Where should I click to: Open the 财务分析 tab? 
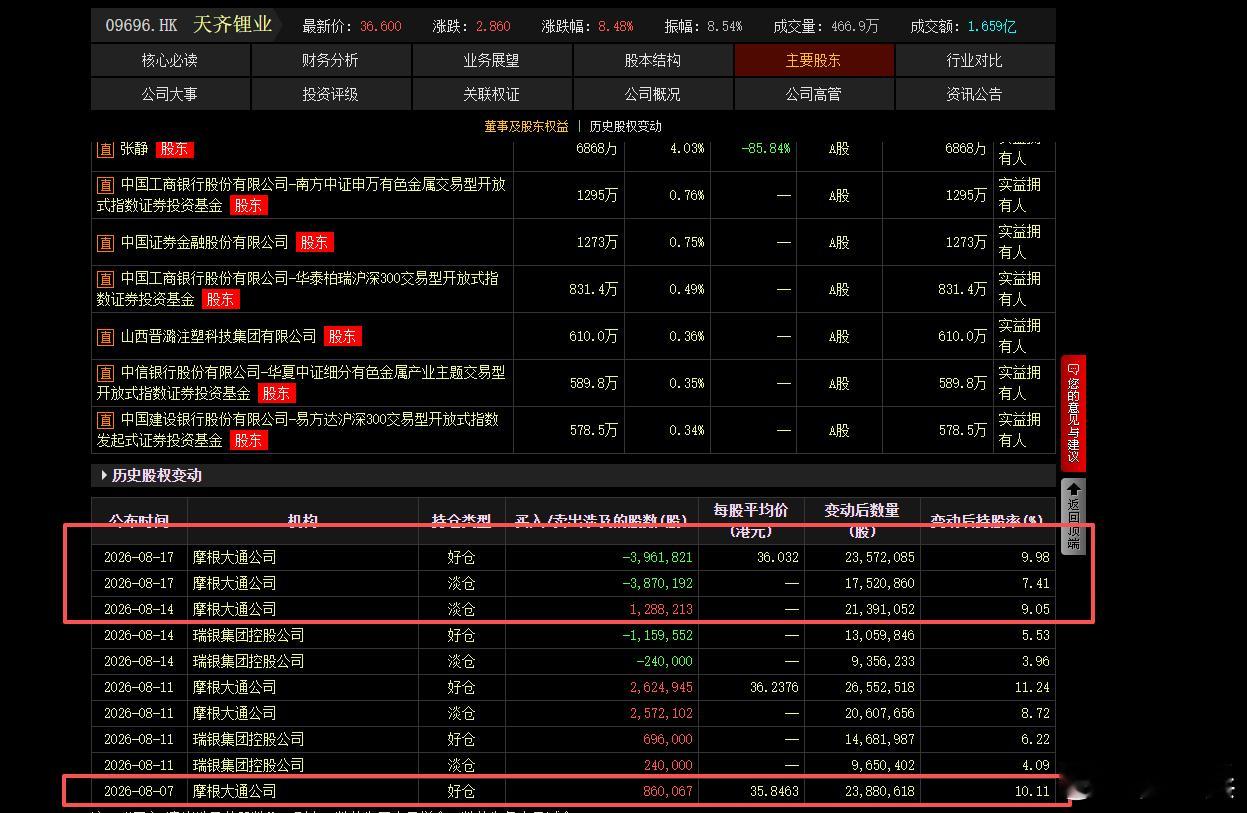point(330,60)
